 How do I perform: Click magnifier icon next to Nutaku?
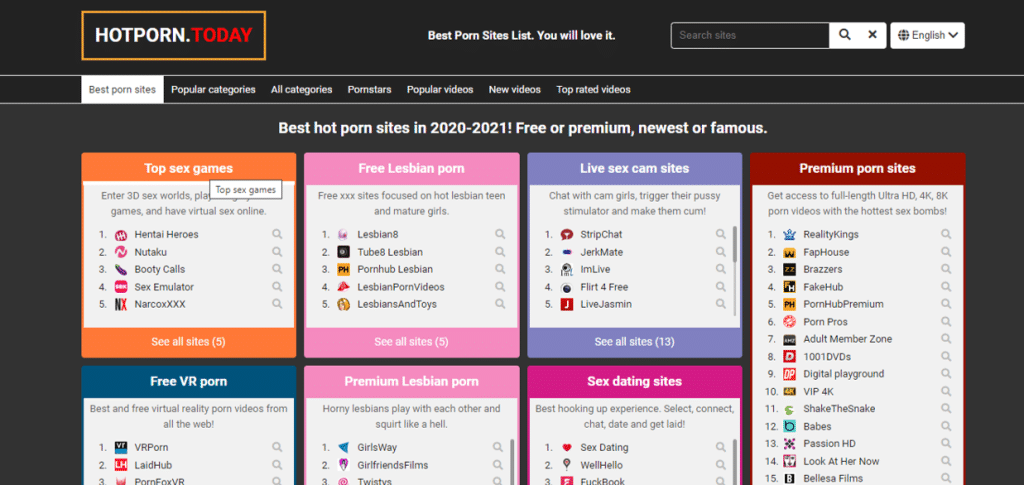pyautogui.click(x=278, y=251)
